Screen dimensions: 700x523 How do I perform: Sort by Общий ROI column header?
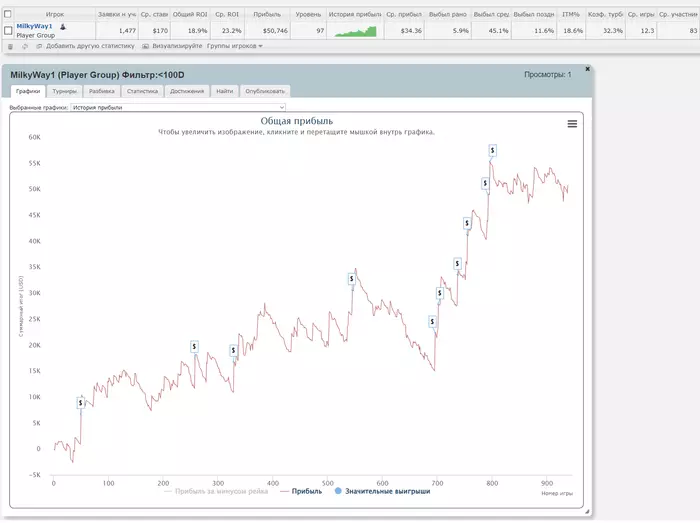pyautogui.click(x=190, y=14)
